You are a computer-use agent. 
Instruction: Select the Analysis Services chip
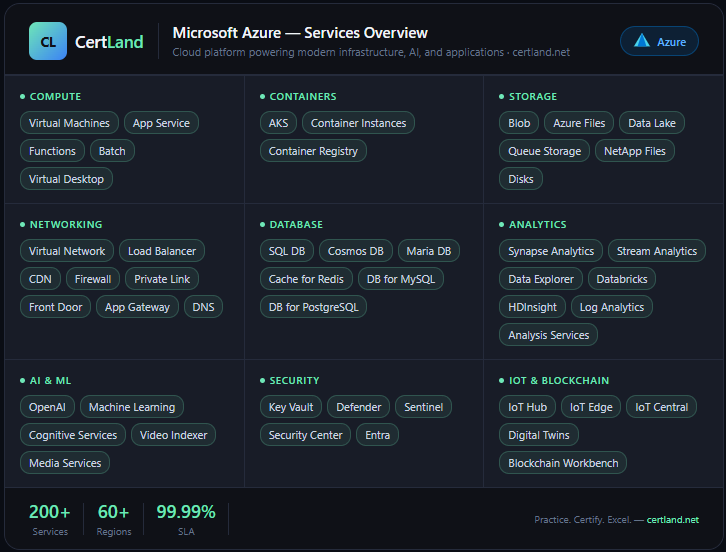[549, 335]
